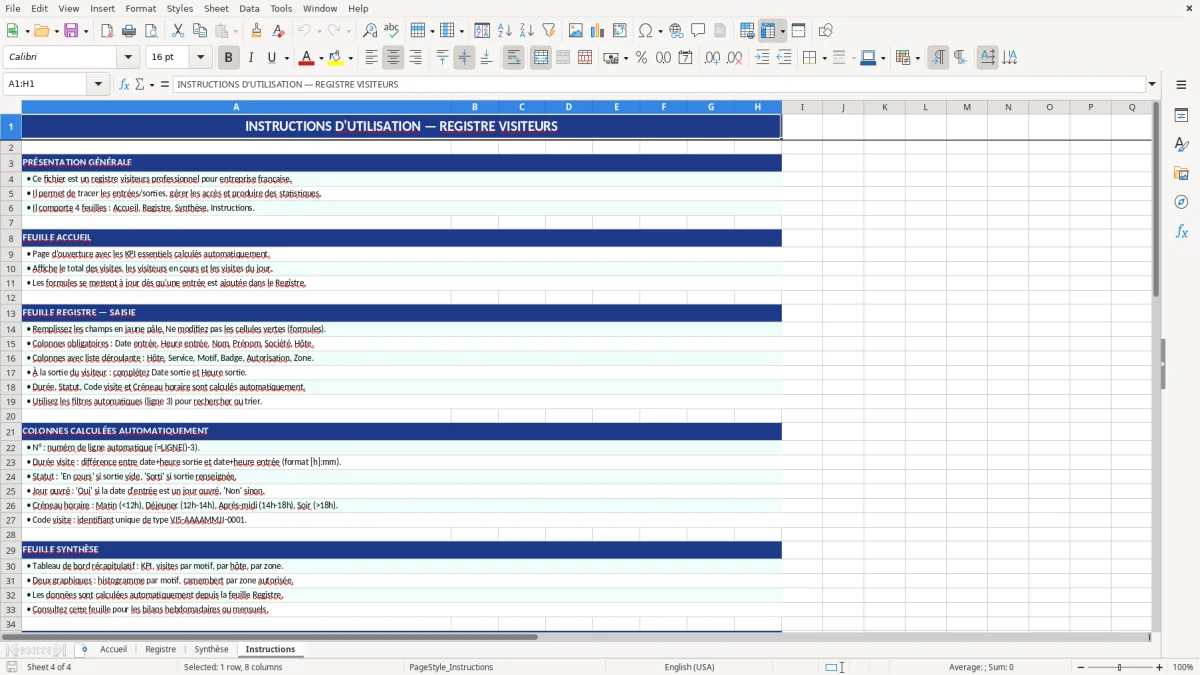Viewport: 1200px width, 675px height.
Task: Toggle Wrap Text
Action: pos(514,58)
